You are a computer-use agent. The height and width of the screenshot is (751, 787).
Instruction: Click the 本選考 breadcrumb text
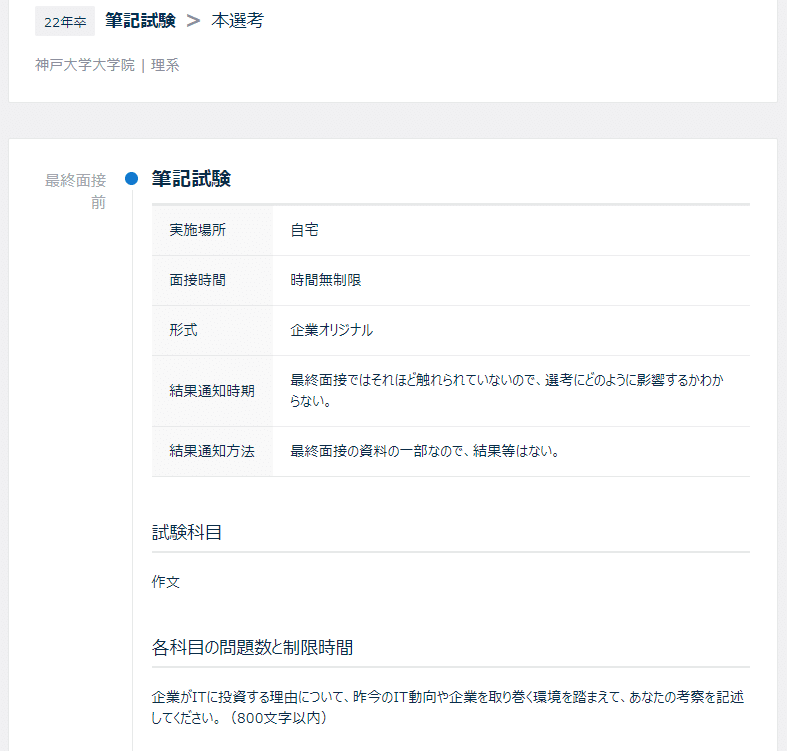[x=237, y=21]
